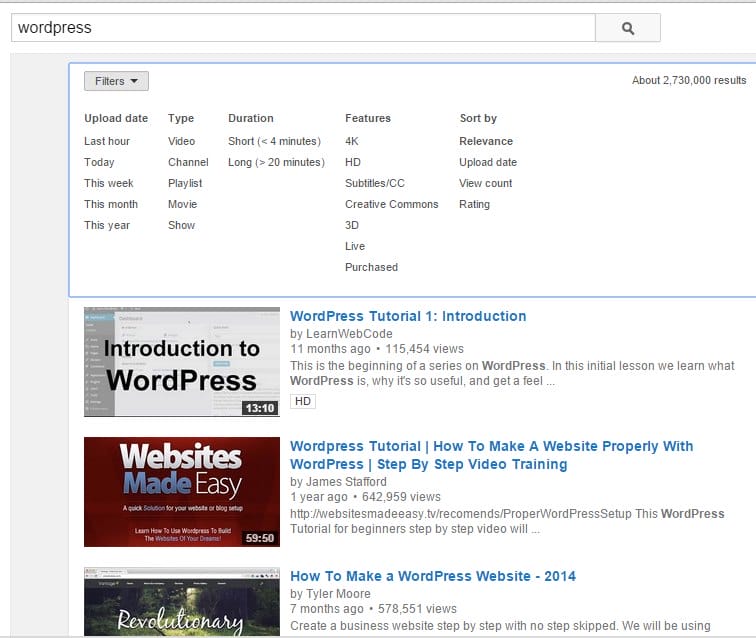The width and height of the screenshot is (756, 638).
Task: Open Websites Made Easy video thumbnail
Action: pos(182,492)
